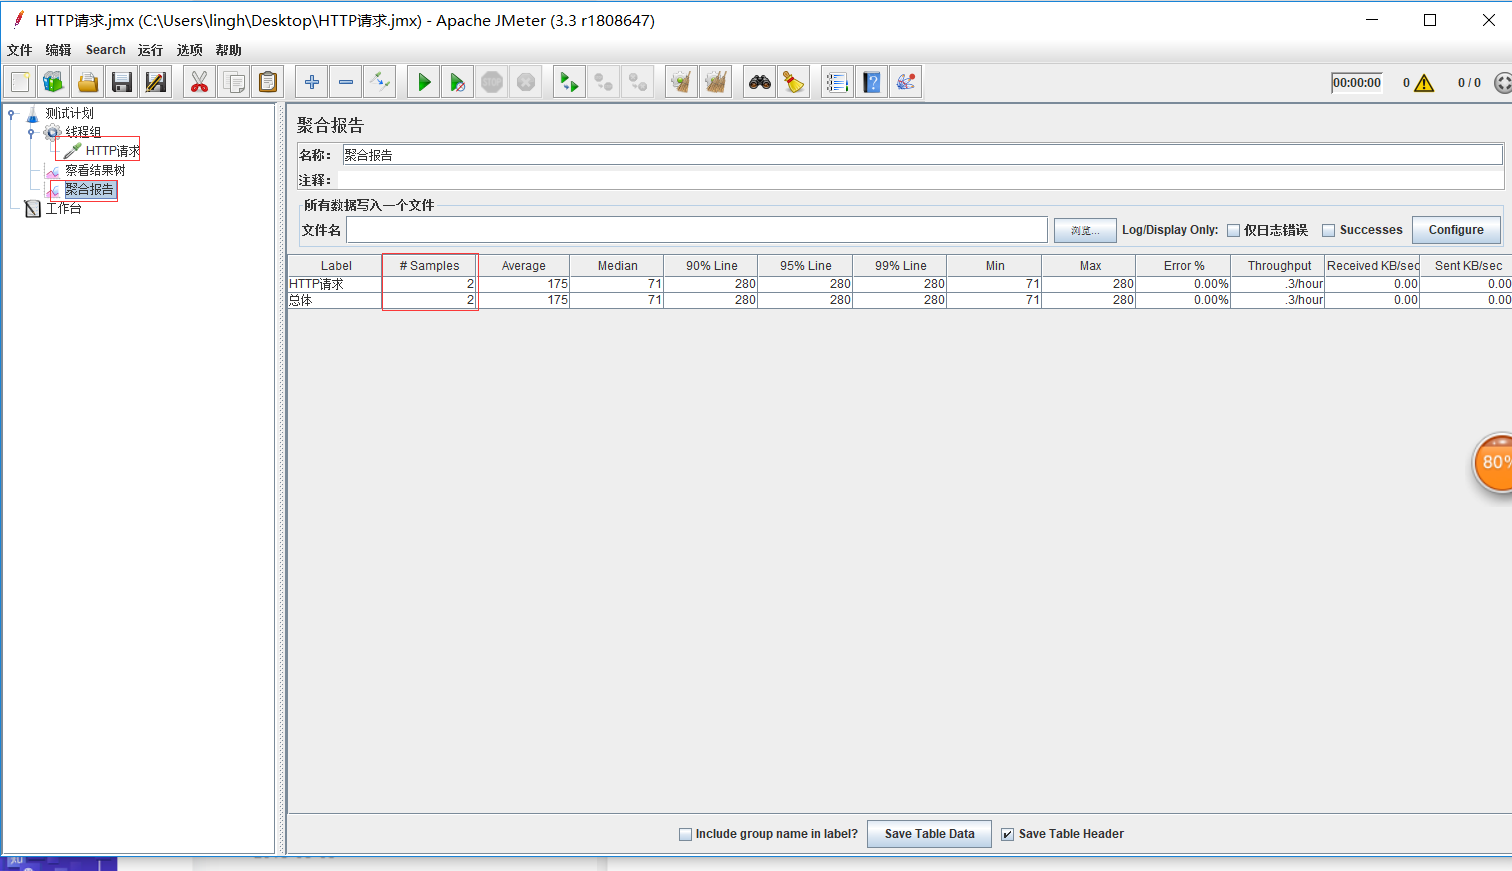
Task: Cut with the scissors icon
Action: point(200,82)
